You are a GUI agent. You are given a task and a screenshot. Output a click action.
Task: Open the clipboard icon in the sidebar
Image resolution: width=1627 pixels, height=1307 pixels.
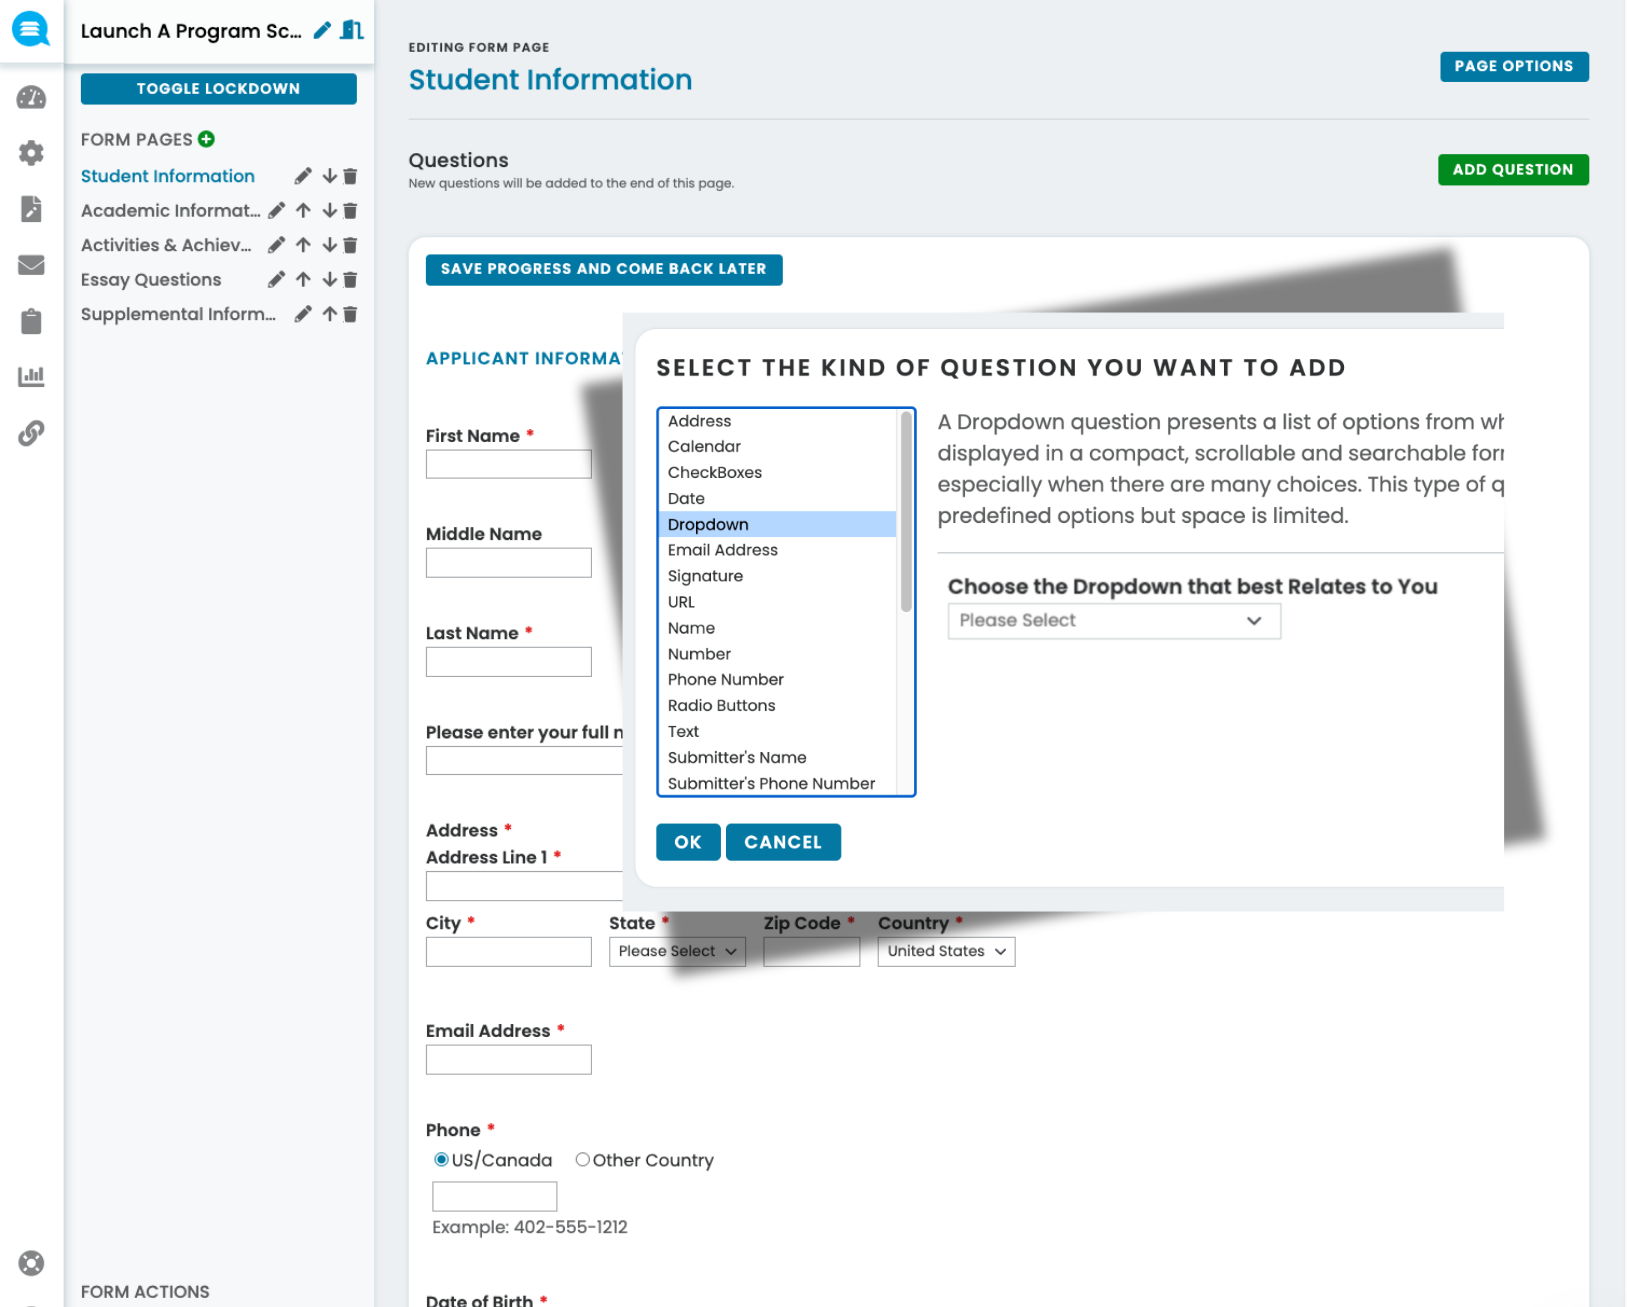tap(31, 321)
